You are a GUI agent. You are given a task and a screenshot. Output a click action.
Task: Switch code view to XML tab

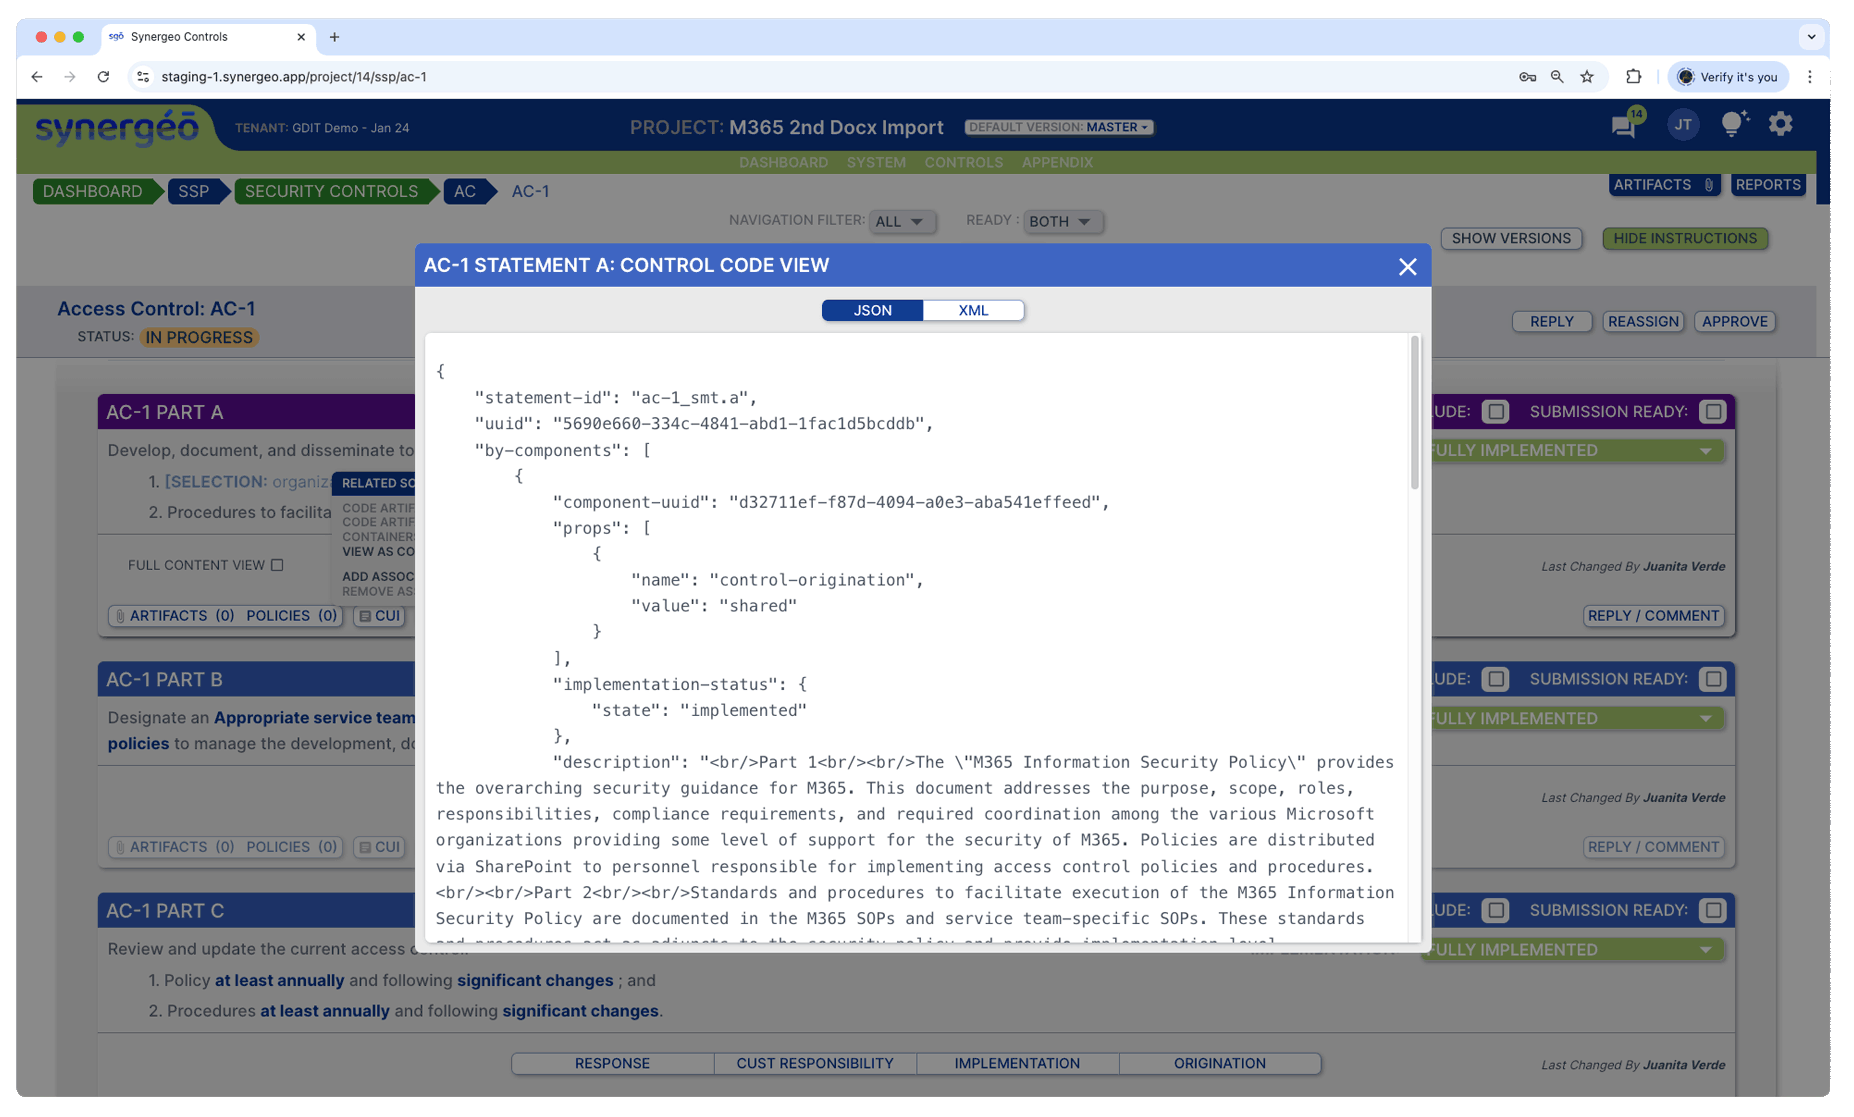point(973,310)
